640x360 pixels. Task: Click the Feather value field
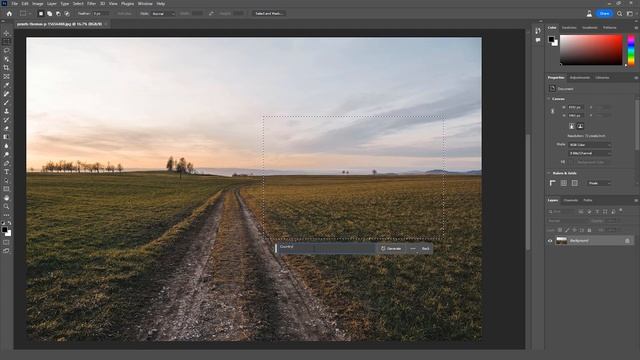click(101, 13)
